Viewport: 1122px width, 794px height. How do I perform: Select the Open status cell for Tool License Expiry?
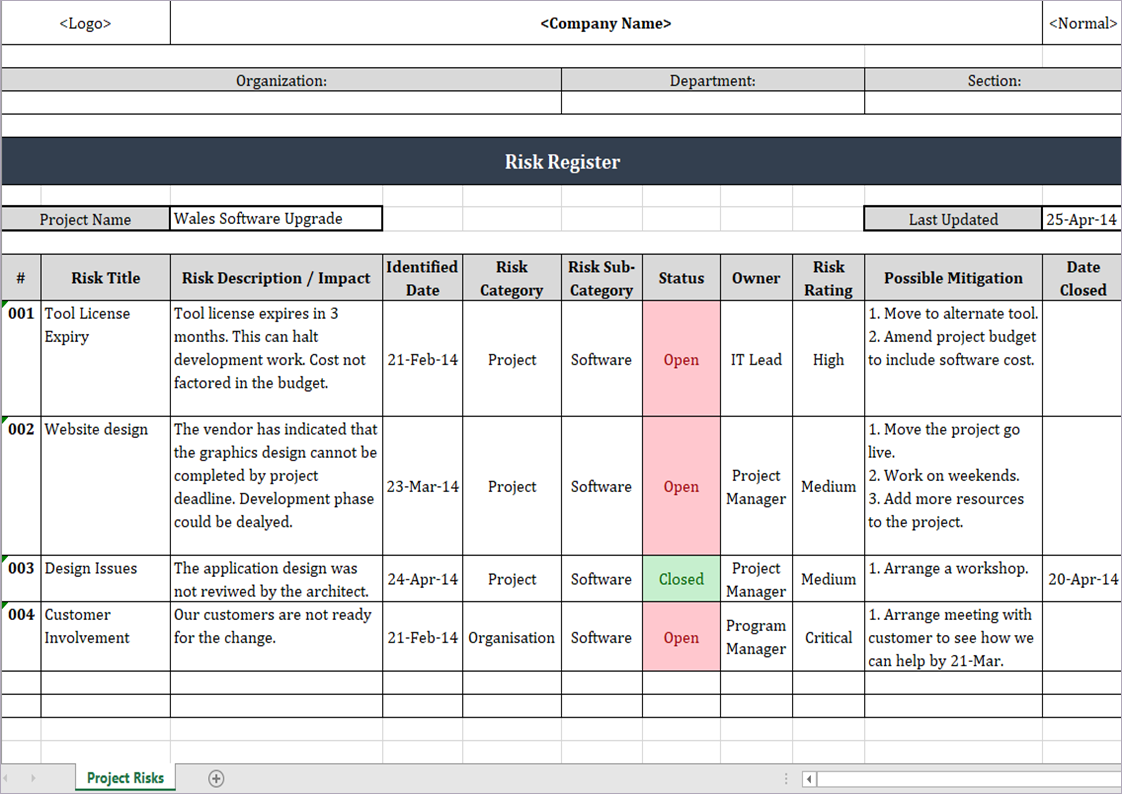pos(681,359)
